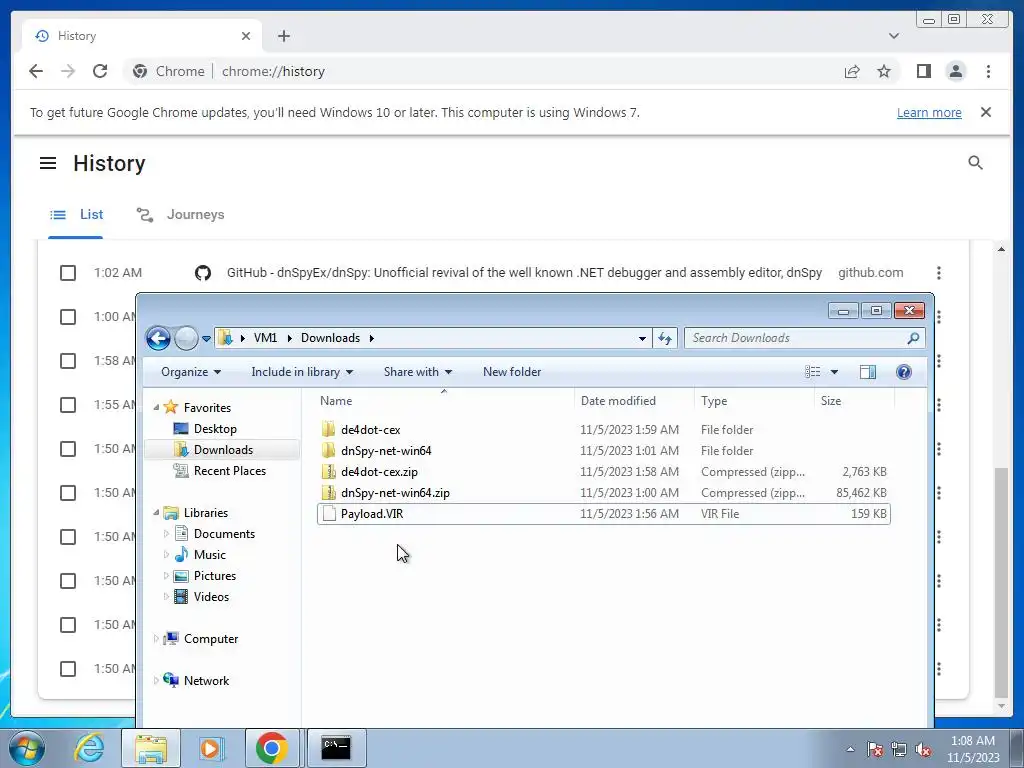This screenshot has width=1024, height=768.
Task: Click VM1 in the breadcrumb path
Action: click(265, 338)
